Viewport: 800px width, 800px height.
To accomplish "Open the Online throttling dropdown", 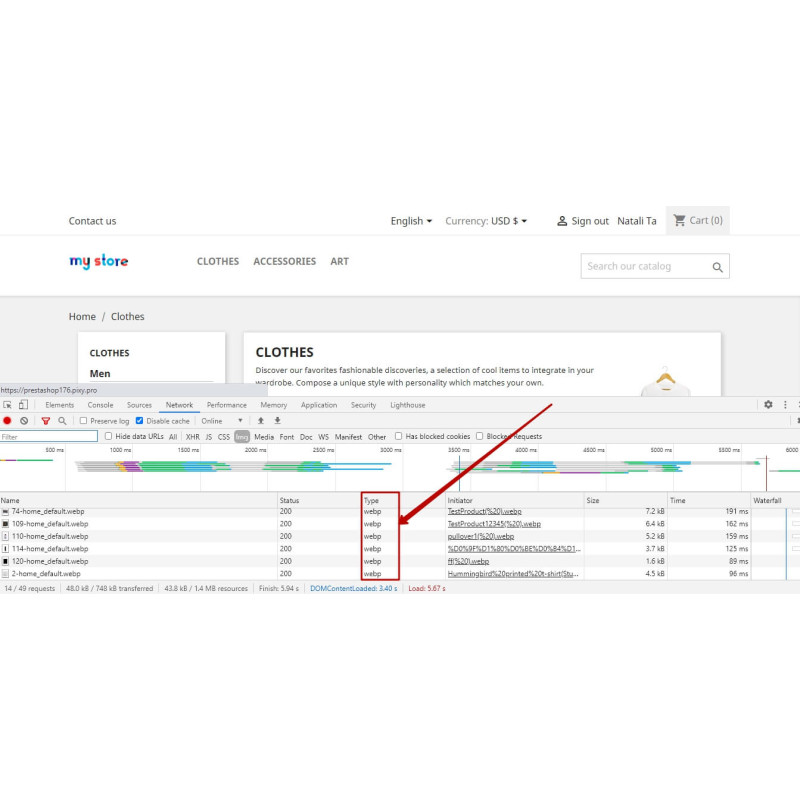I will (222, 421).
